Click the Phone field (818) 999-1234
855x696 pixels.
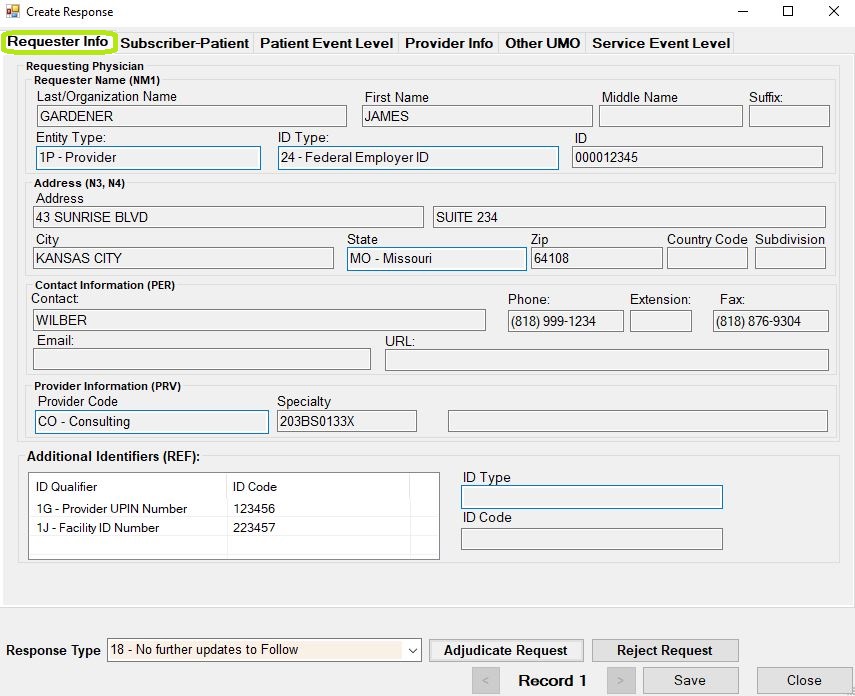coord(566,321)
